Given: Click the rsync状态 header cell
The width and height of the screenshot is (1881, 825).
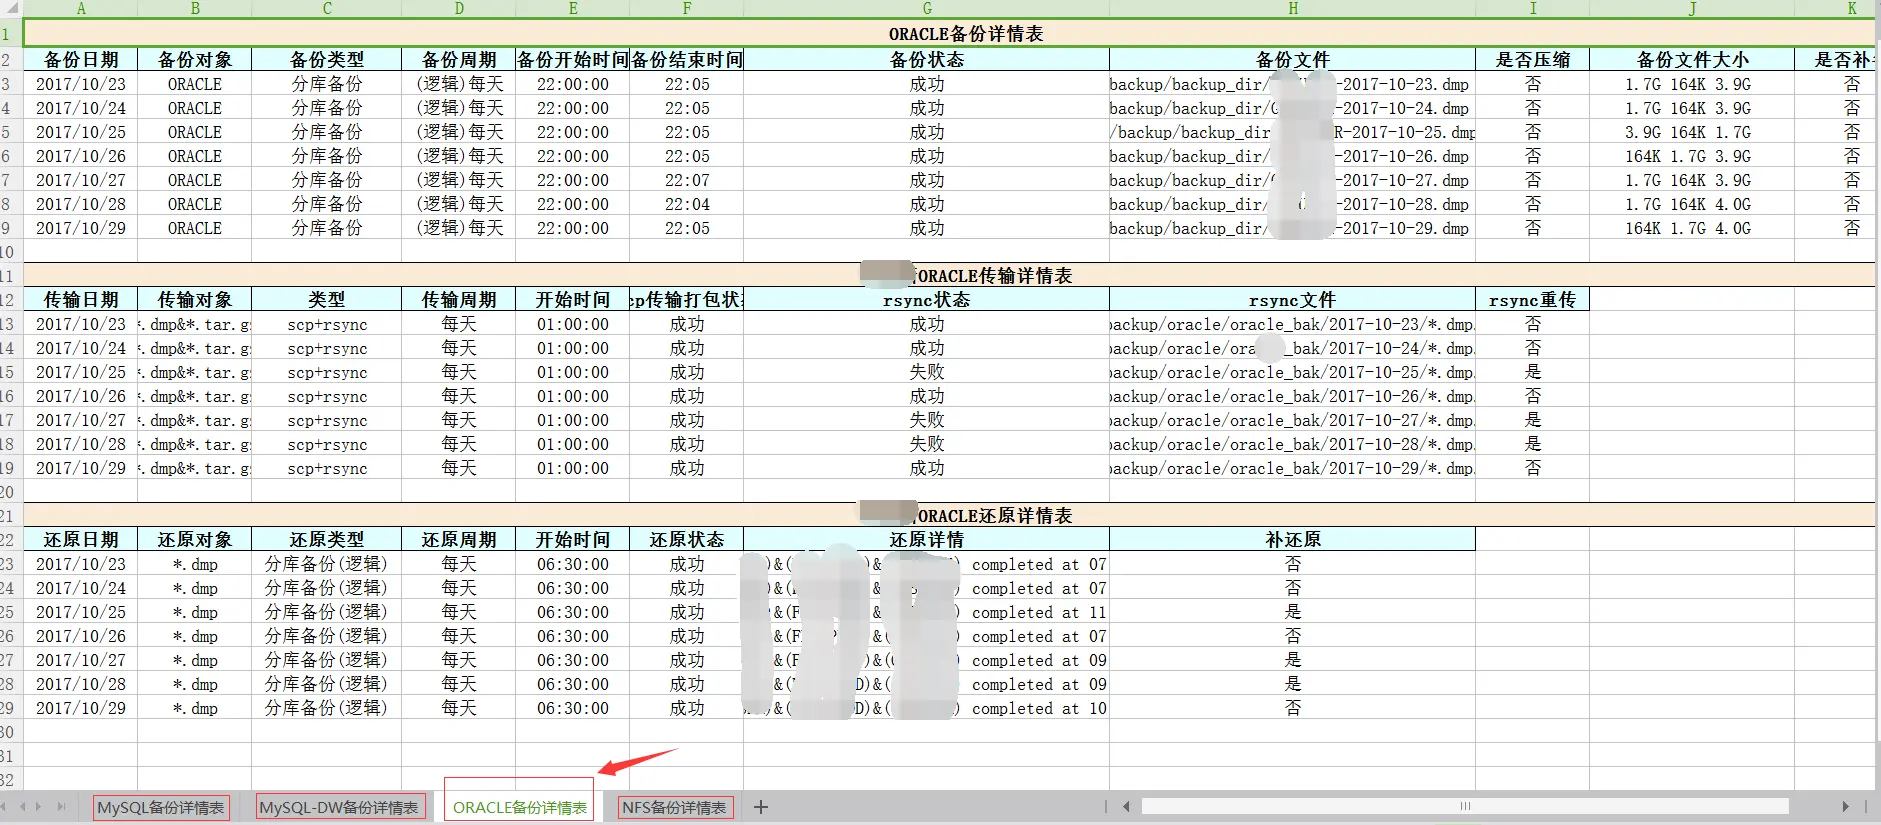Looking at the screenshot, I should pyautogui.click(x=927, y=299).
